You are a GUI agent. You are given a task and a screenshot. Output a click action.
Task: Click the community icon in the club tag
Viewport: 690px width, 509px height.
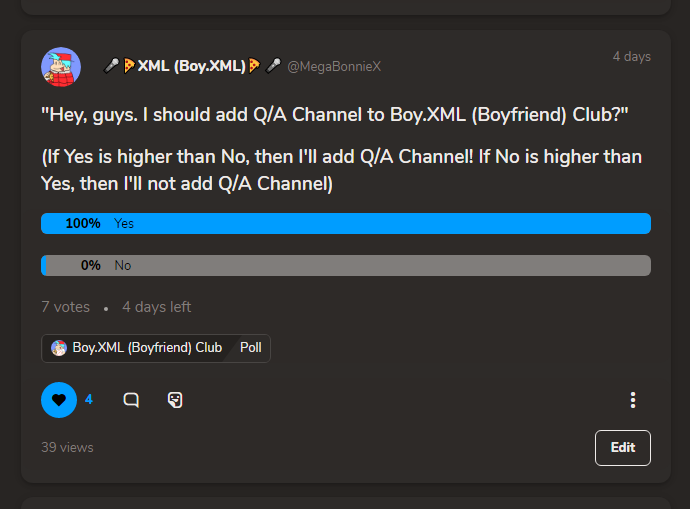(x=59, y=348)
